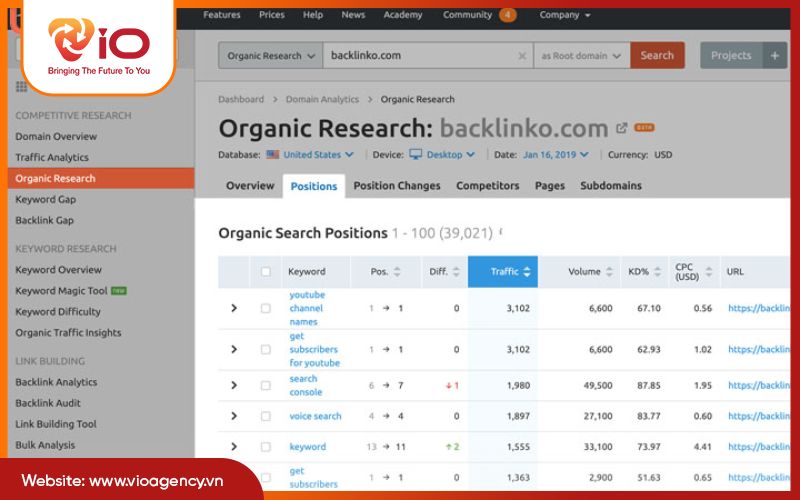Expand the voice search row
The image size is (800, 500).
[234, 416]
